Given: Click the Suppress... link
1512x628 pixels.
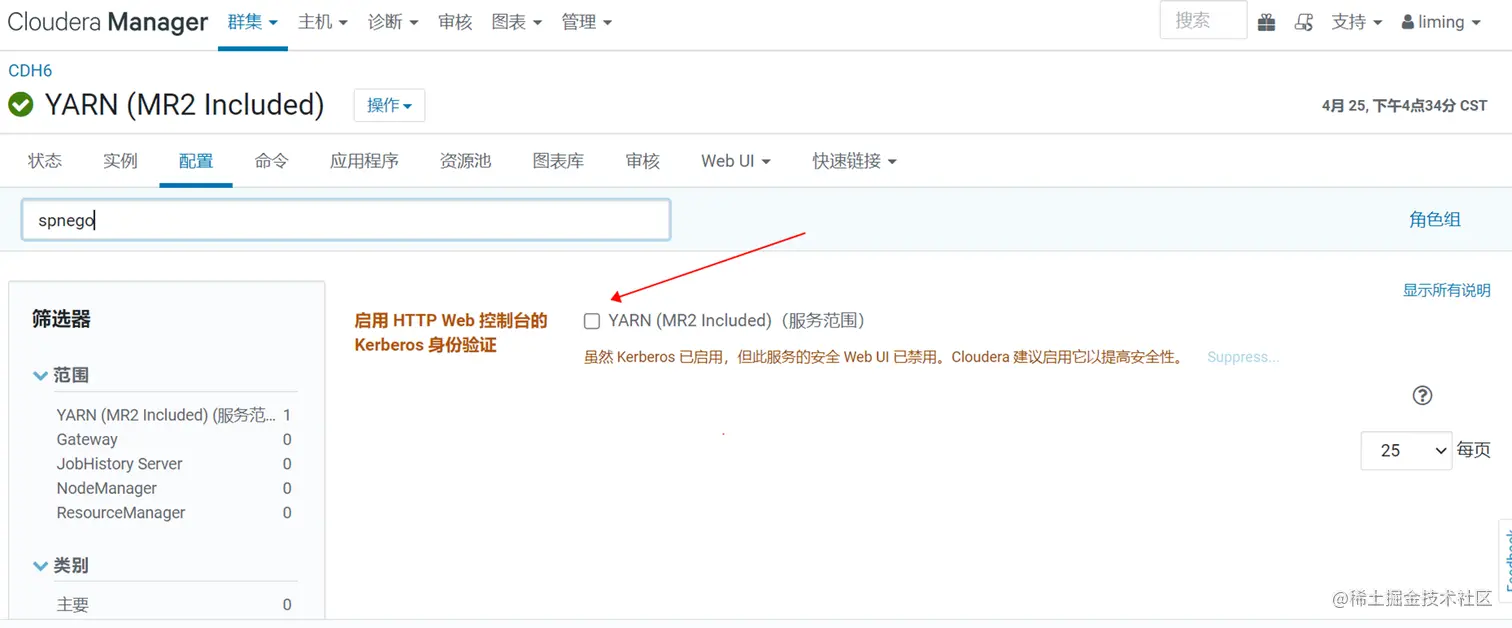Looking at the screenshot, I should pyautogui.click(x=1243, y=357).
